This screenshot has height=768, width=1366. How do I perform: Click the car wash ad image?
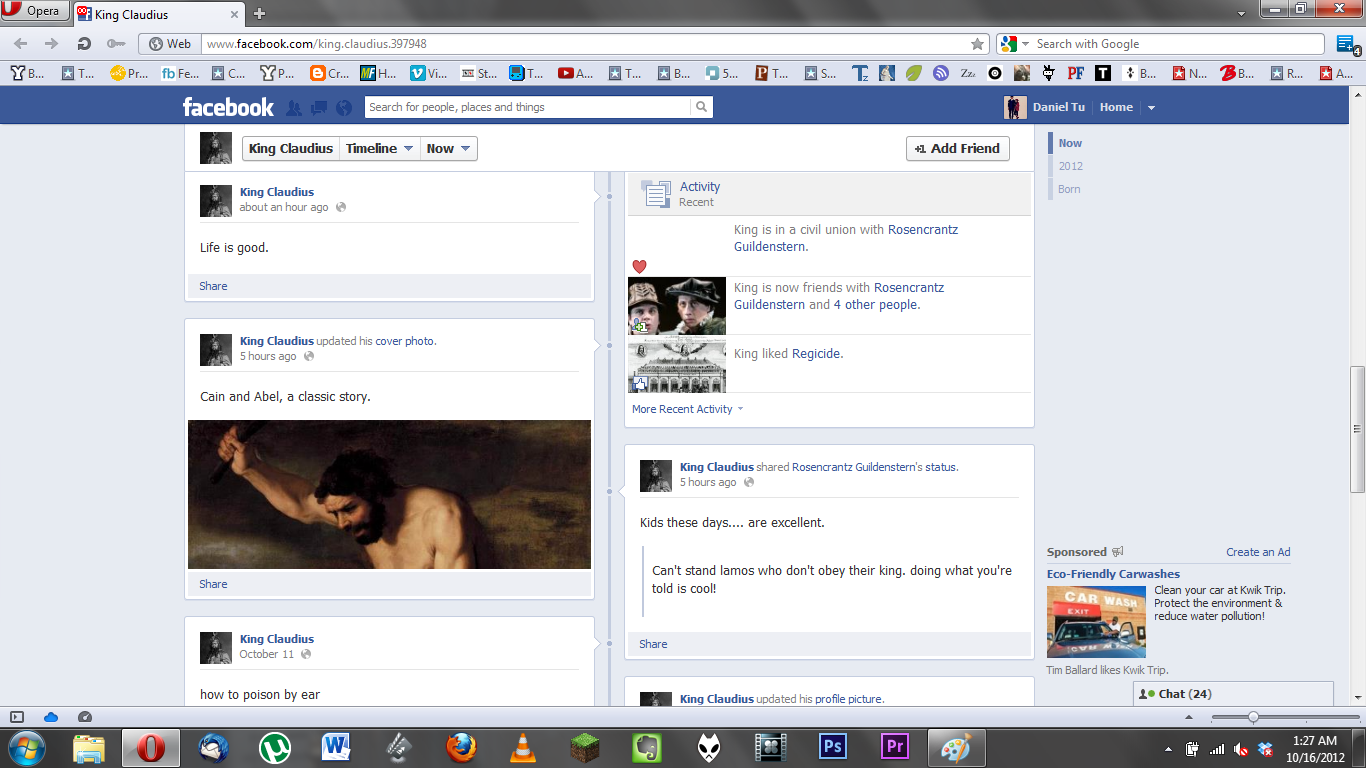pyautogui.click(x=1096, y=621)
